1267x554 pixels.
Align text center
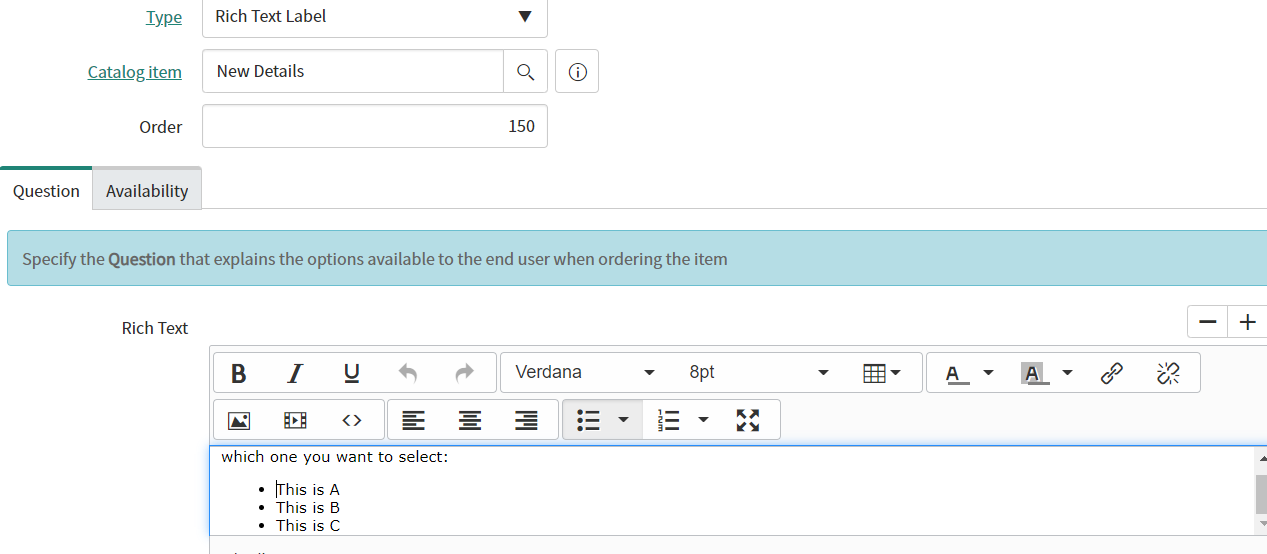[x=470, y=421]
